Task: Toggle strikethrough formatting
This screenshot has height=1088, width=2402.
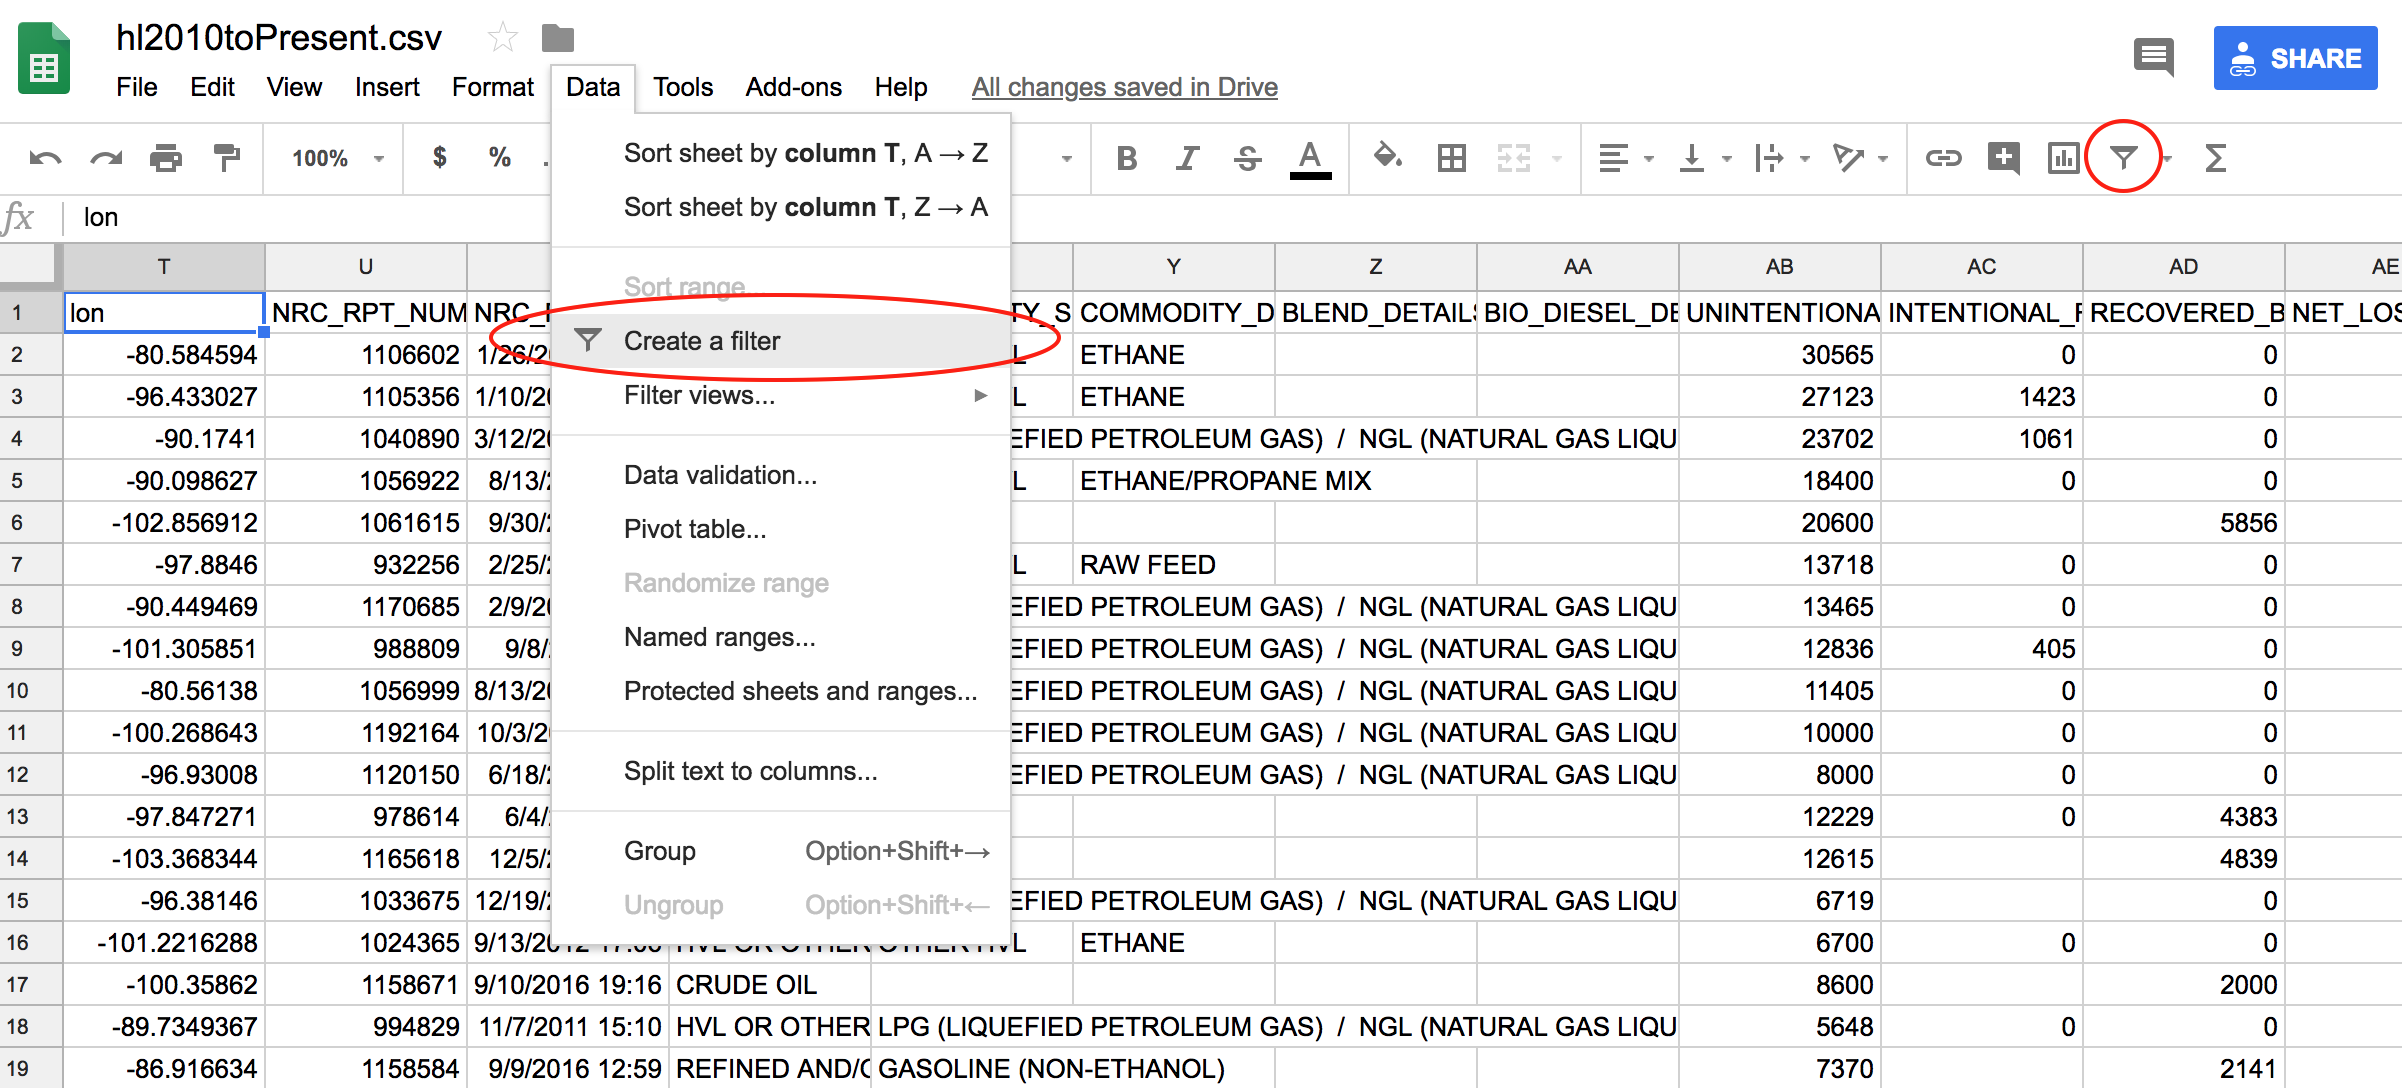Action: 1247,158
